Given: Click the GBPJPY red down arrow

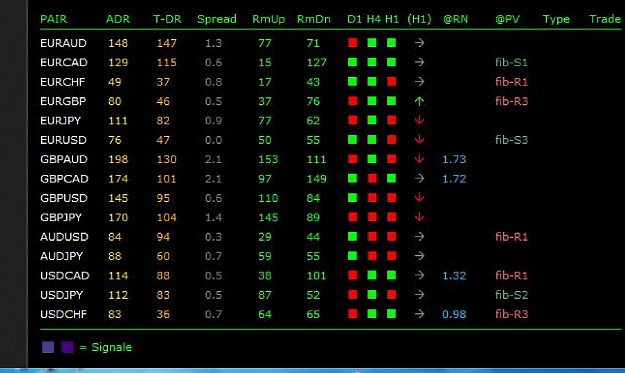Looking at the screenshot, I should tap(419, 217).
